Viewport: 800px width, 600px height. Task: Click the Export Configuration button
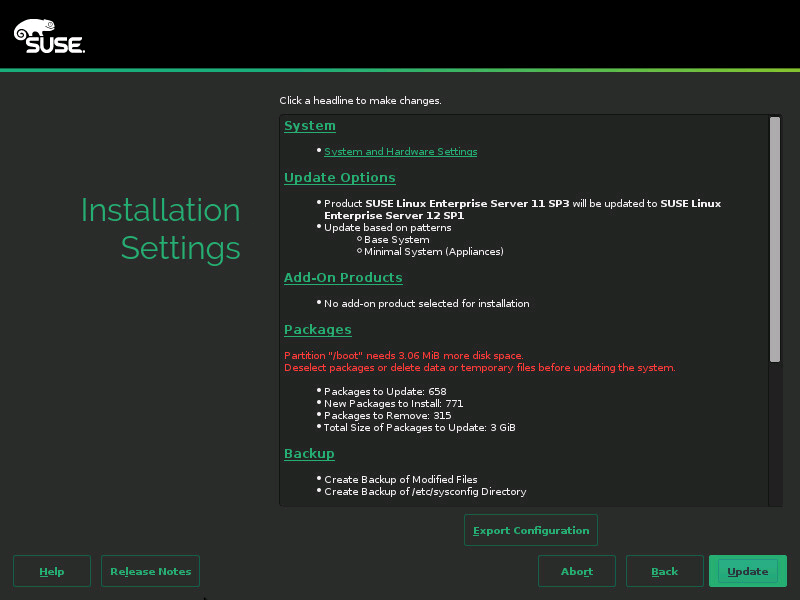pos(530,530)
